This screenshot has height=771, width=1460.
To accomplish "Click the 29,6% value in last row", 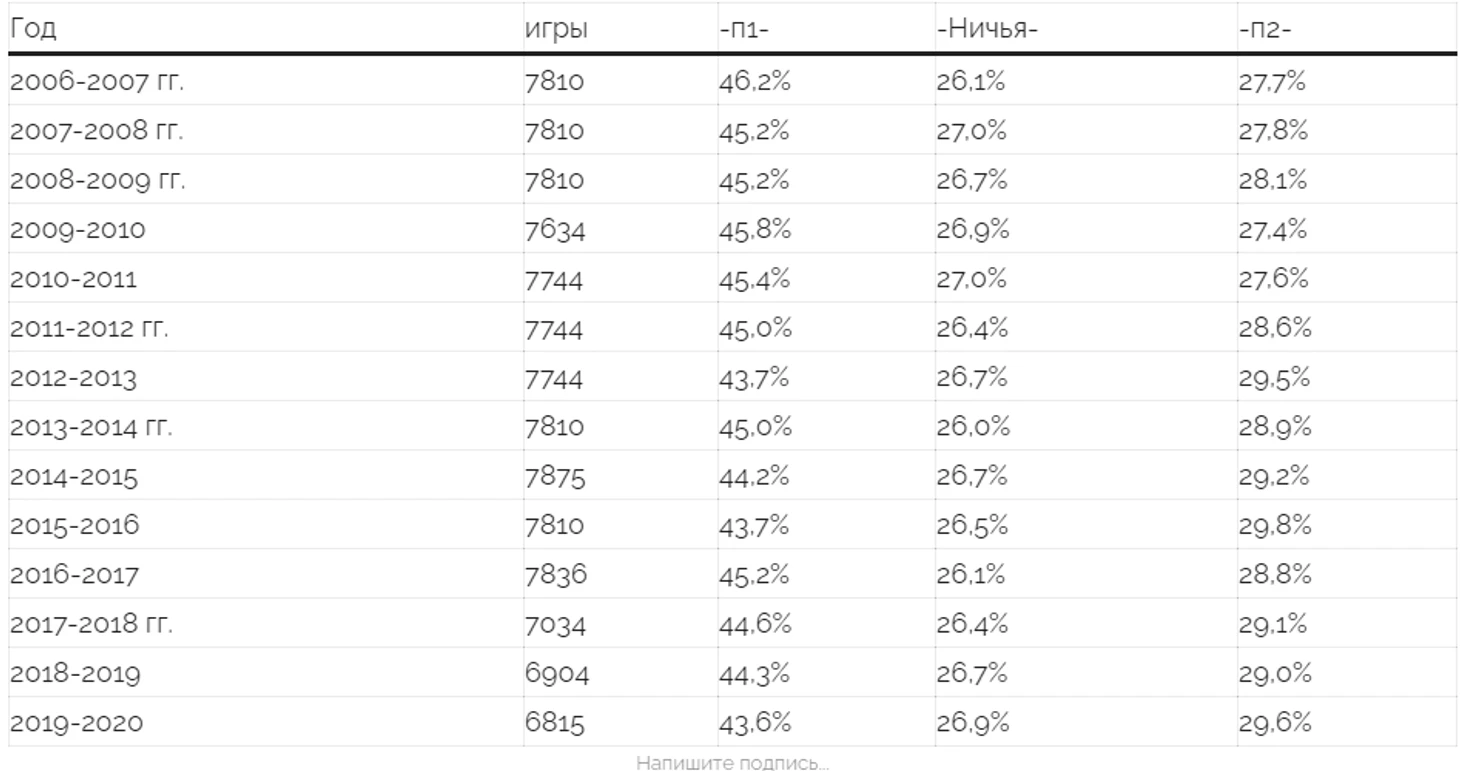I will (x=1274, y=723).
